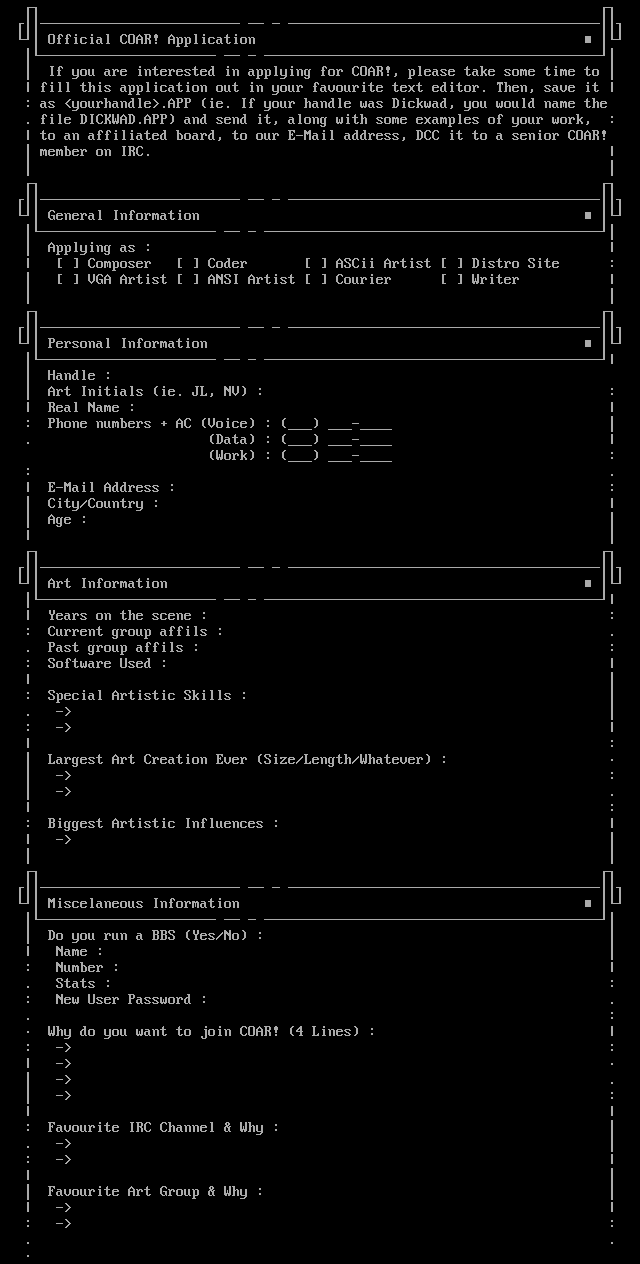Select the Distro Site checkbox
640x1264 pixels.
tap(452, 264)
